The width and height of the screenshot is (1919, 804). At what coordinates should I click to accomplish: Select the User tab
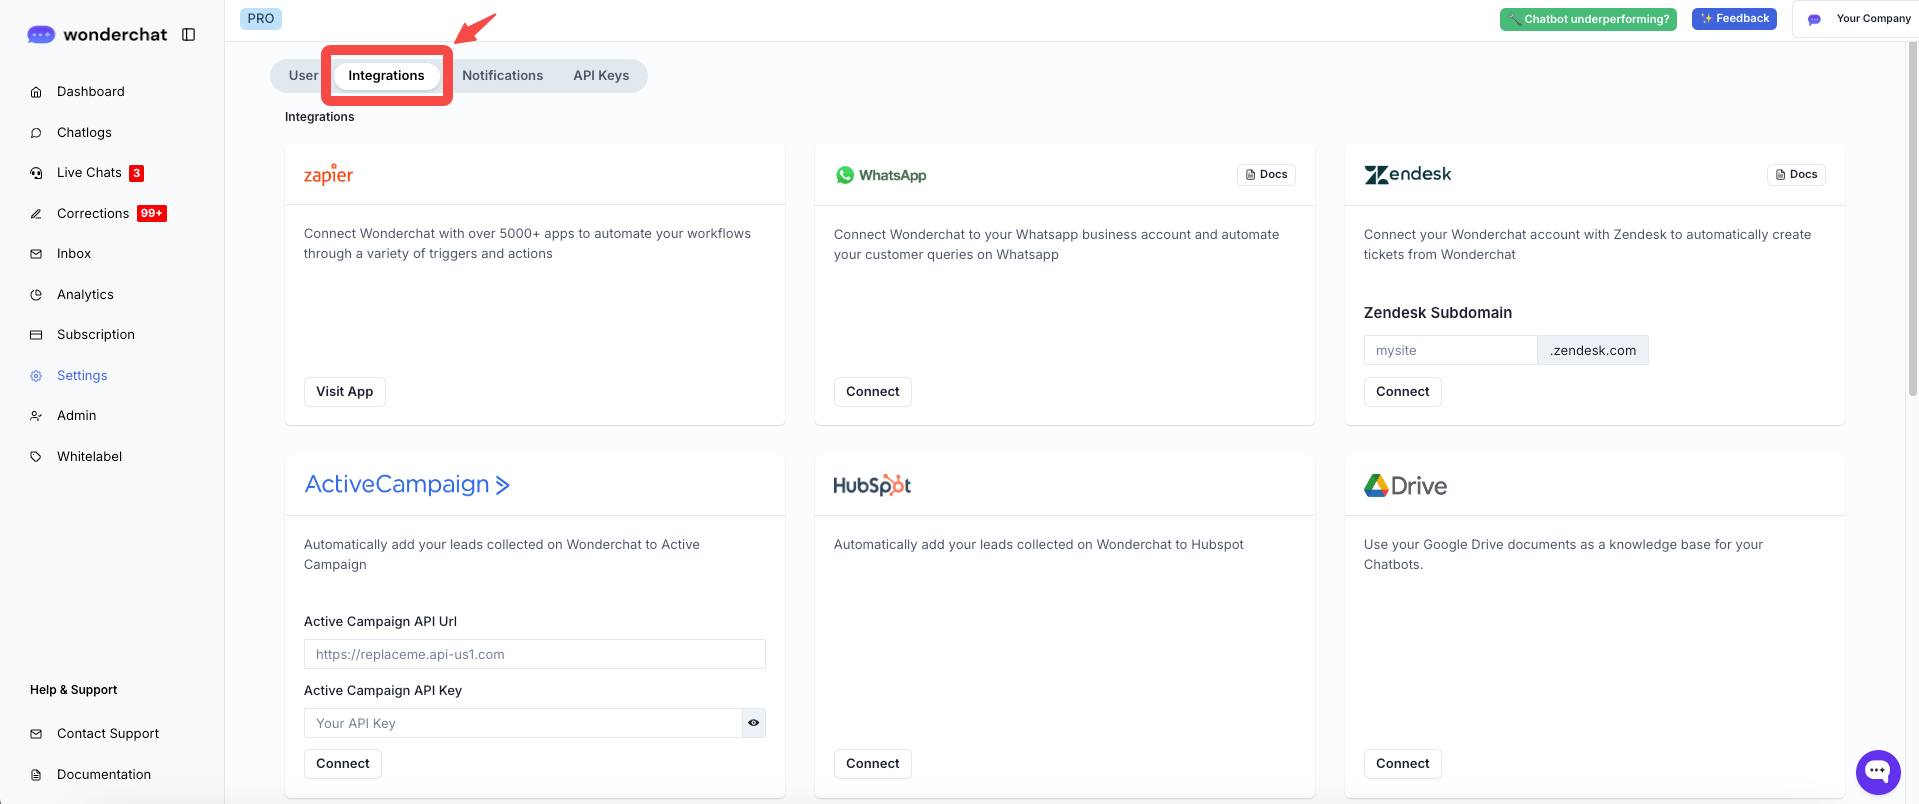click(x=302, y=76)
